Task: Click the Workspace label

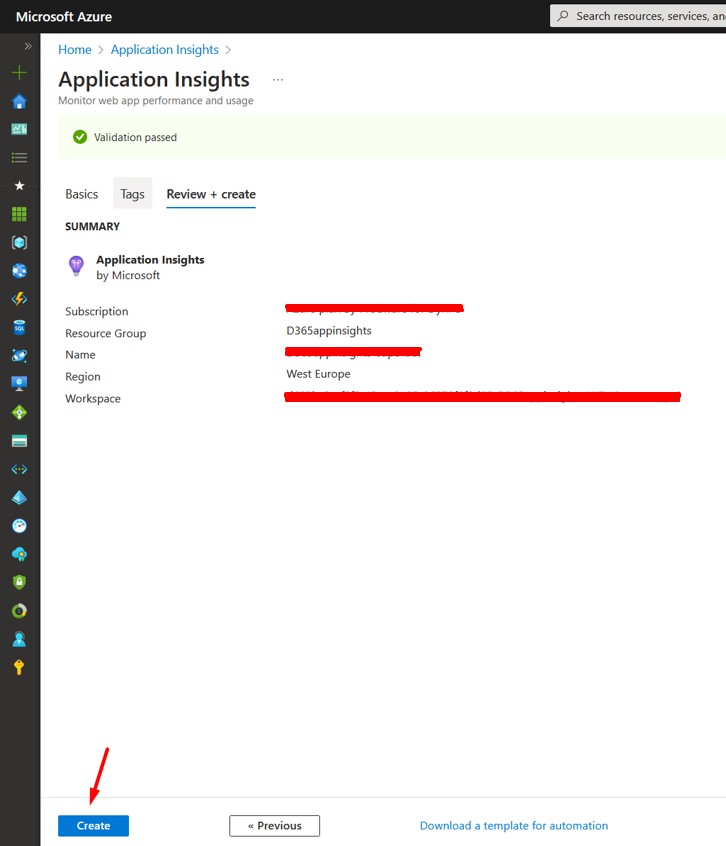Action: (93, 399)
